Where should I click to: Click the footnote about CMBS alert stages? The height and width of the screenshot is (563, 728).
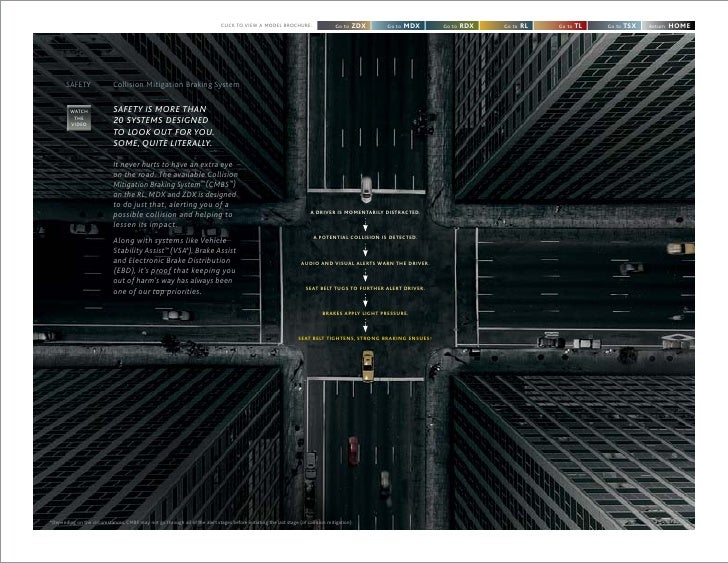[201, 523]
